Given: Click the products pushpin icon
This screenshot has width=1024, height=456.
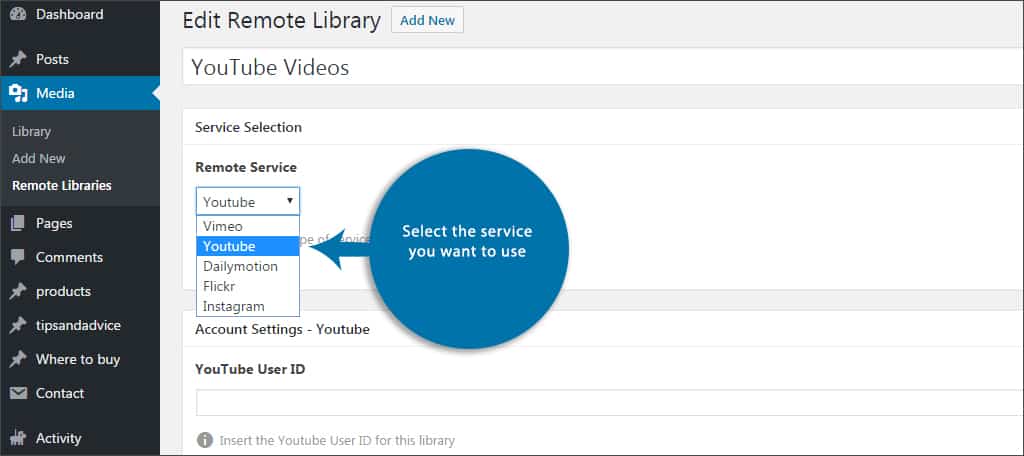Looking at the screenshot, I should [18, 291].
